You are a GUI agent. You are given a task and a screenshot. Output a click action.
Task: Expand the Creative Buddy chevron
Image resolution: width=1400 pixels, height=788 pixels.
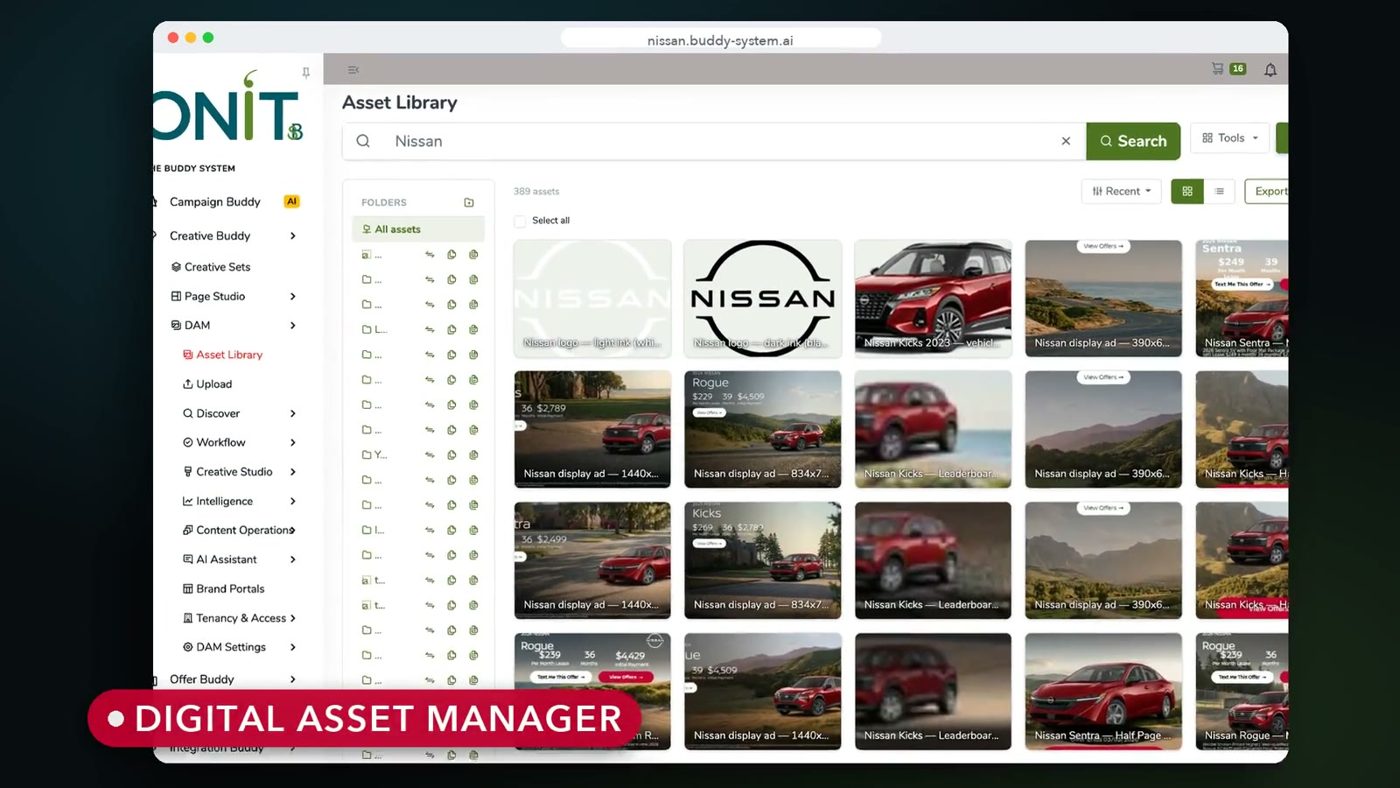[x=293, y=236]
